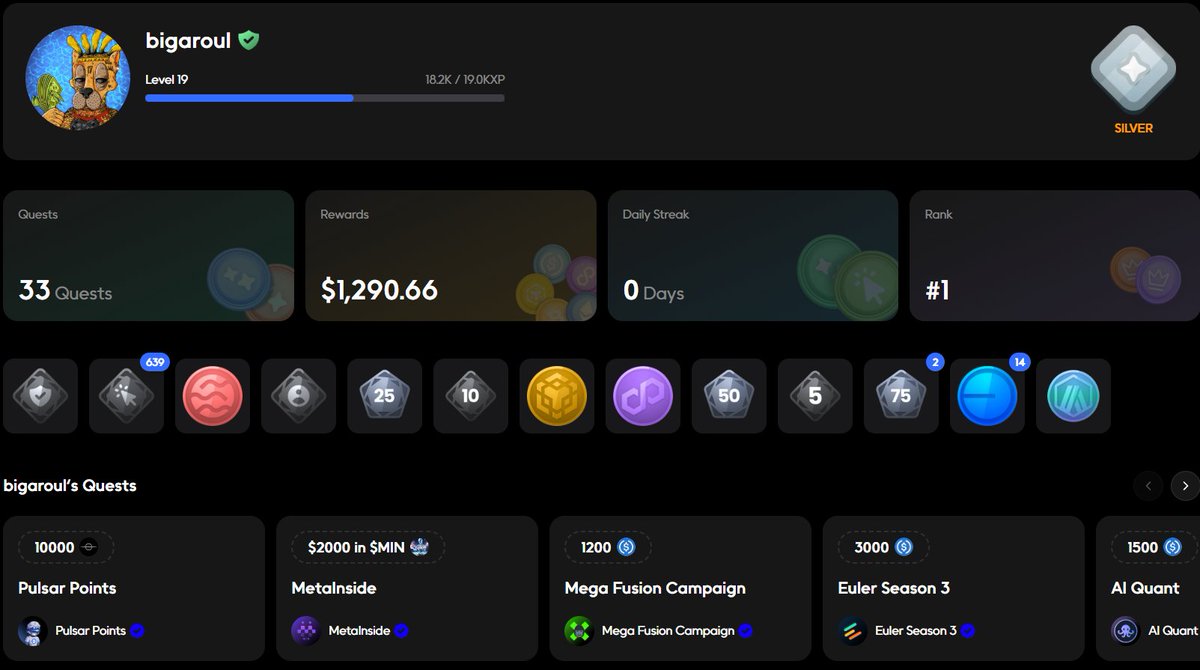Click the Level 19 label
This screenshot has width=1200, height=670.
click(166, 79)
